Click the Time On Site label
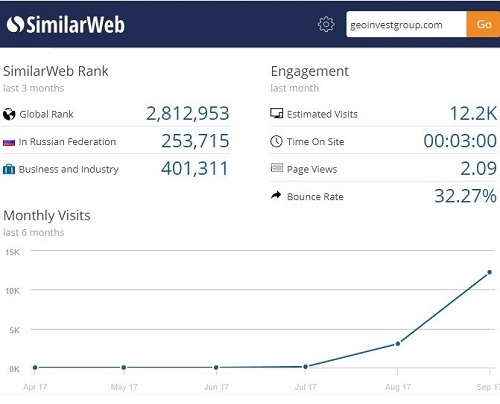Image resolution: width=500 pixels, height=404 pixels. [x=315, y=142]
